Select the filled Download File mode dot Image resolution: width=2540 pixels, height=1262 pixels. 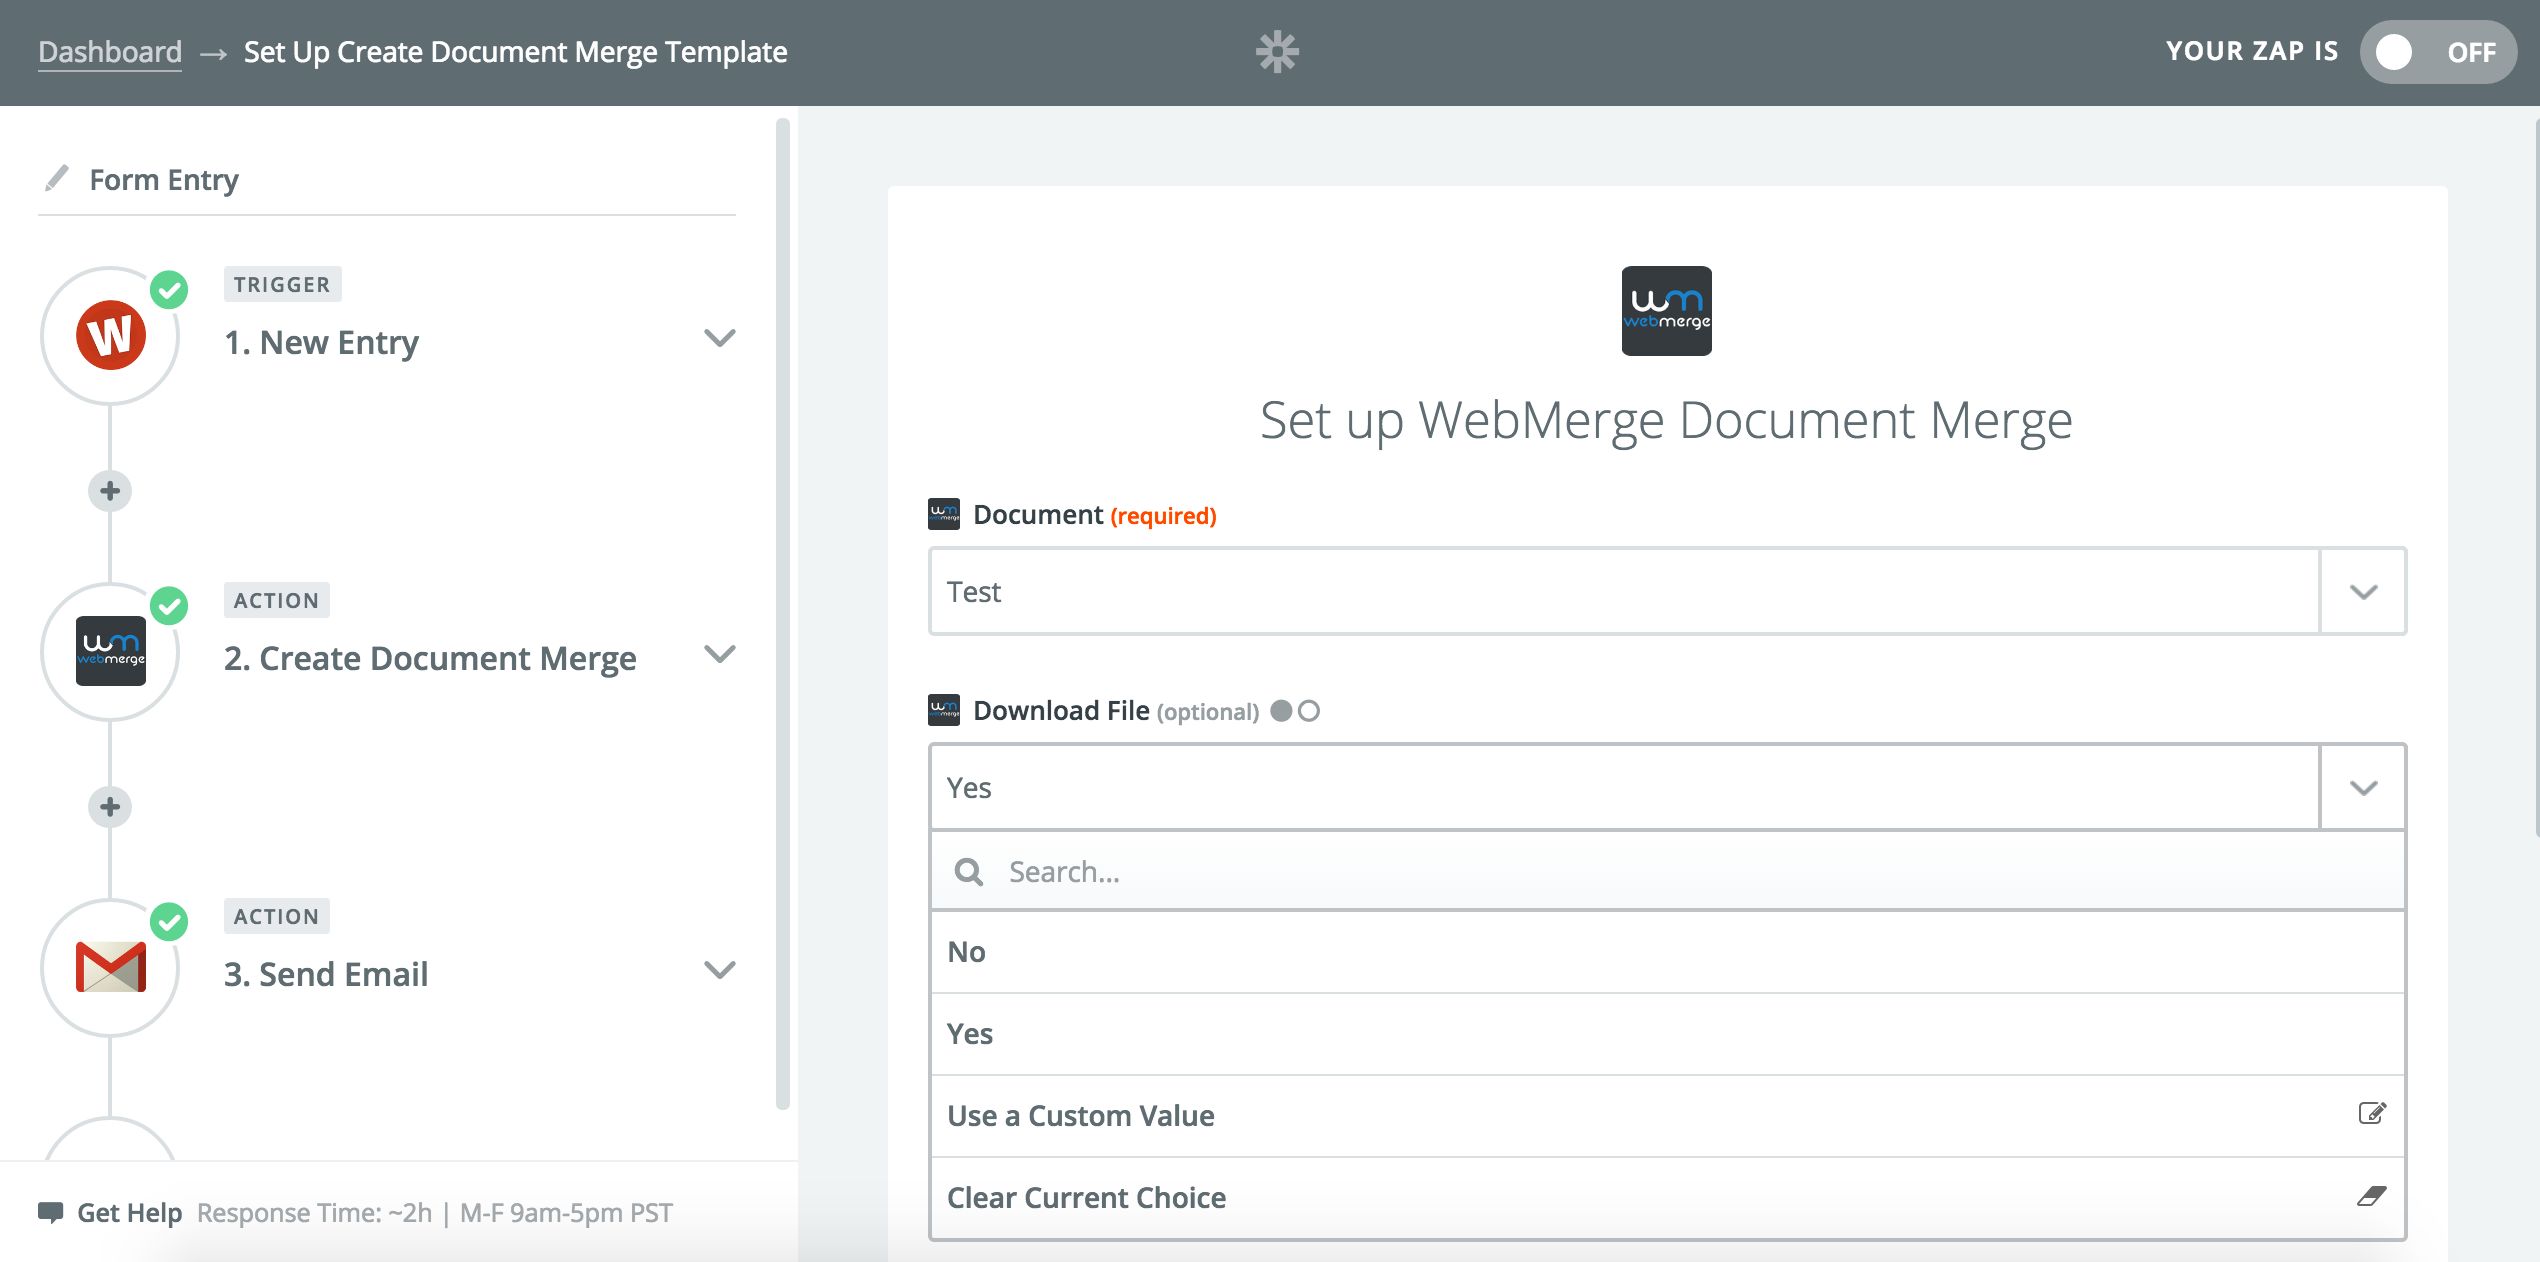(1281, 711)
